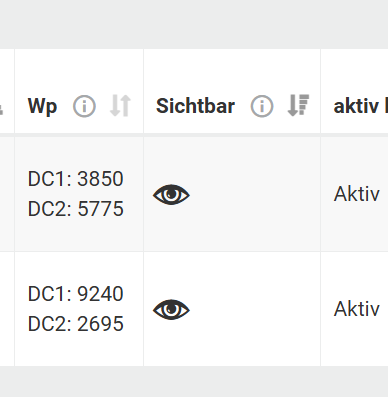The width and height of the screenshot is (388, 397).
Task: Click the Wp column header label
Action: 43,107
